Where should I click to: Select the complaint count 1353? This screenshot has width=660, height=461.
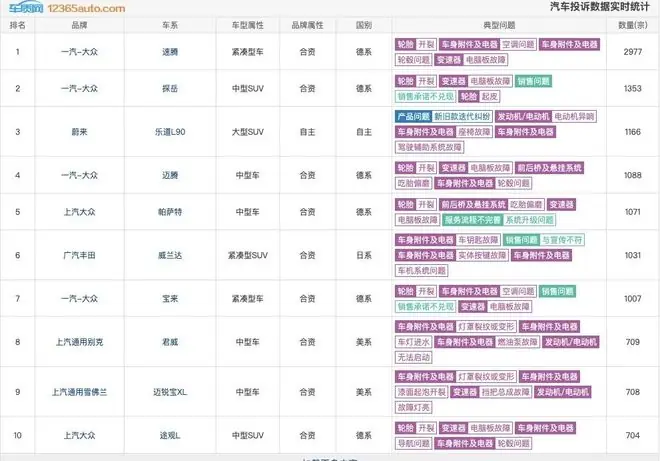point(633,88)
